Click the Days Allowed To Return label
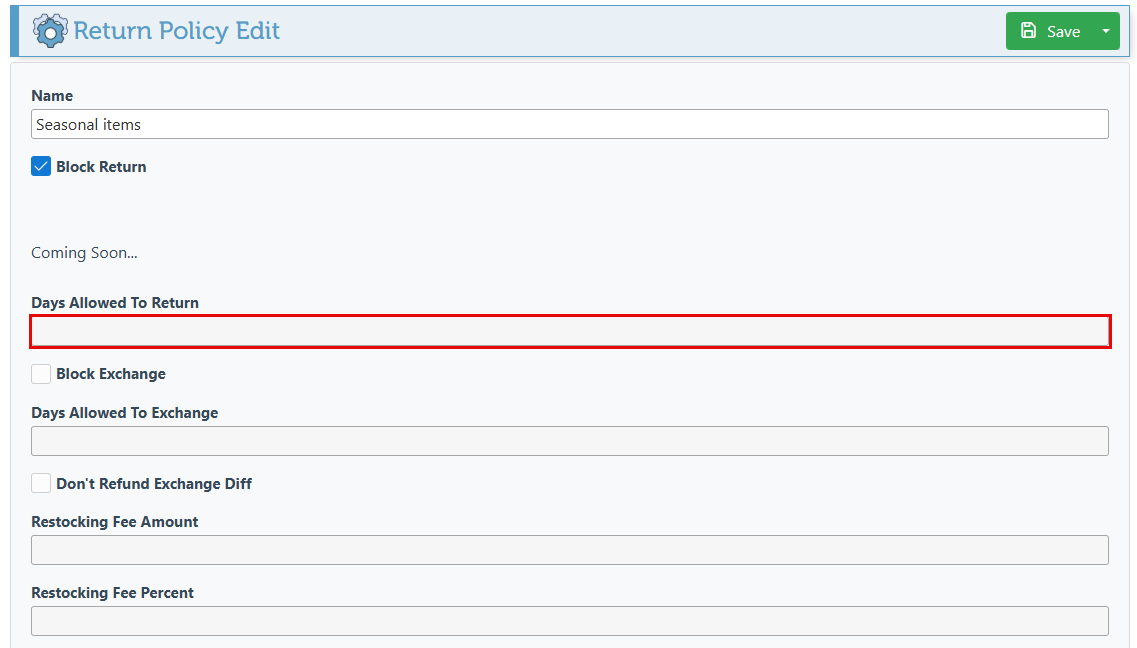1137x648 pixels. click(x=115, y=303)
